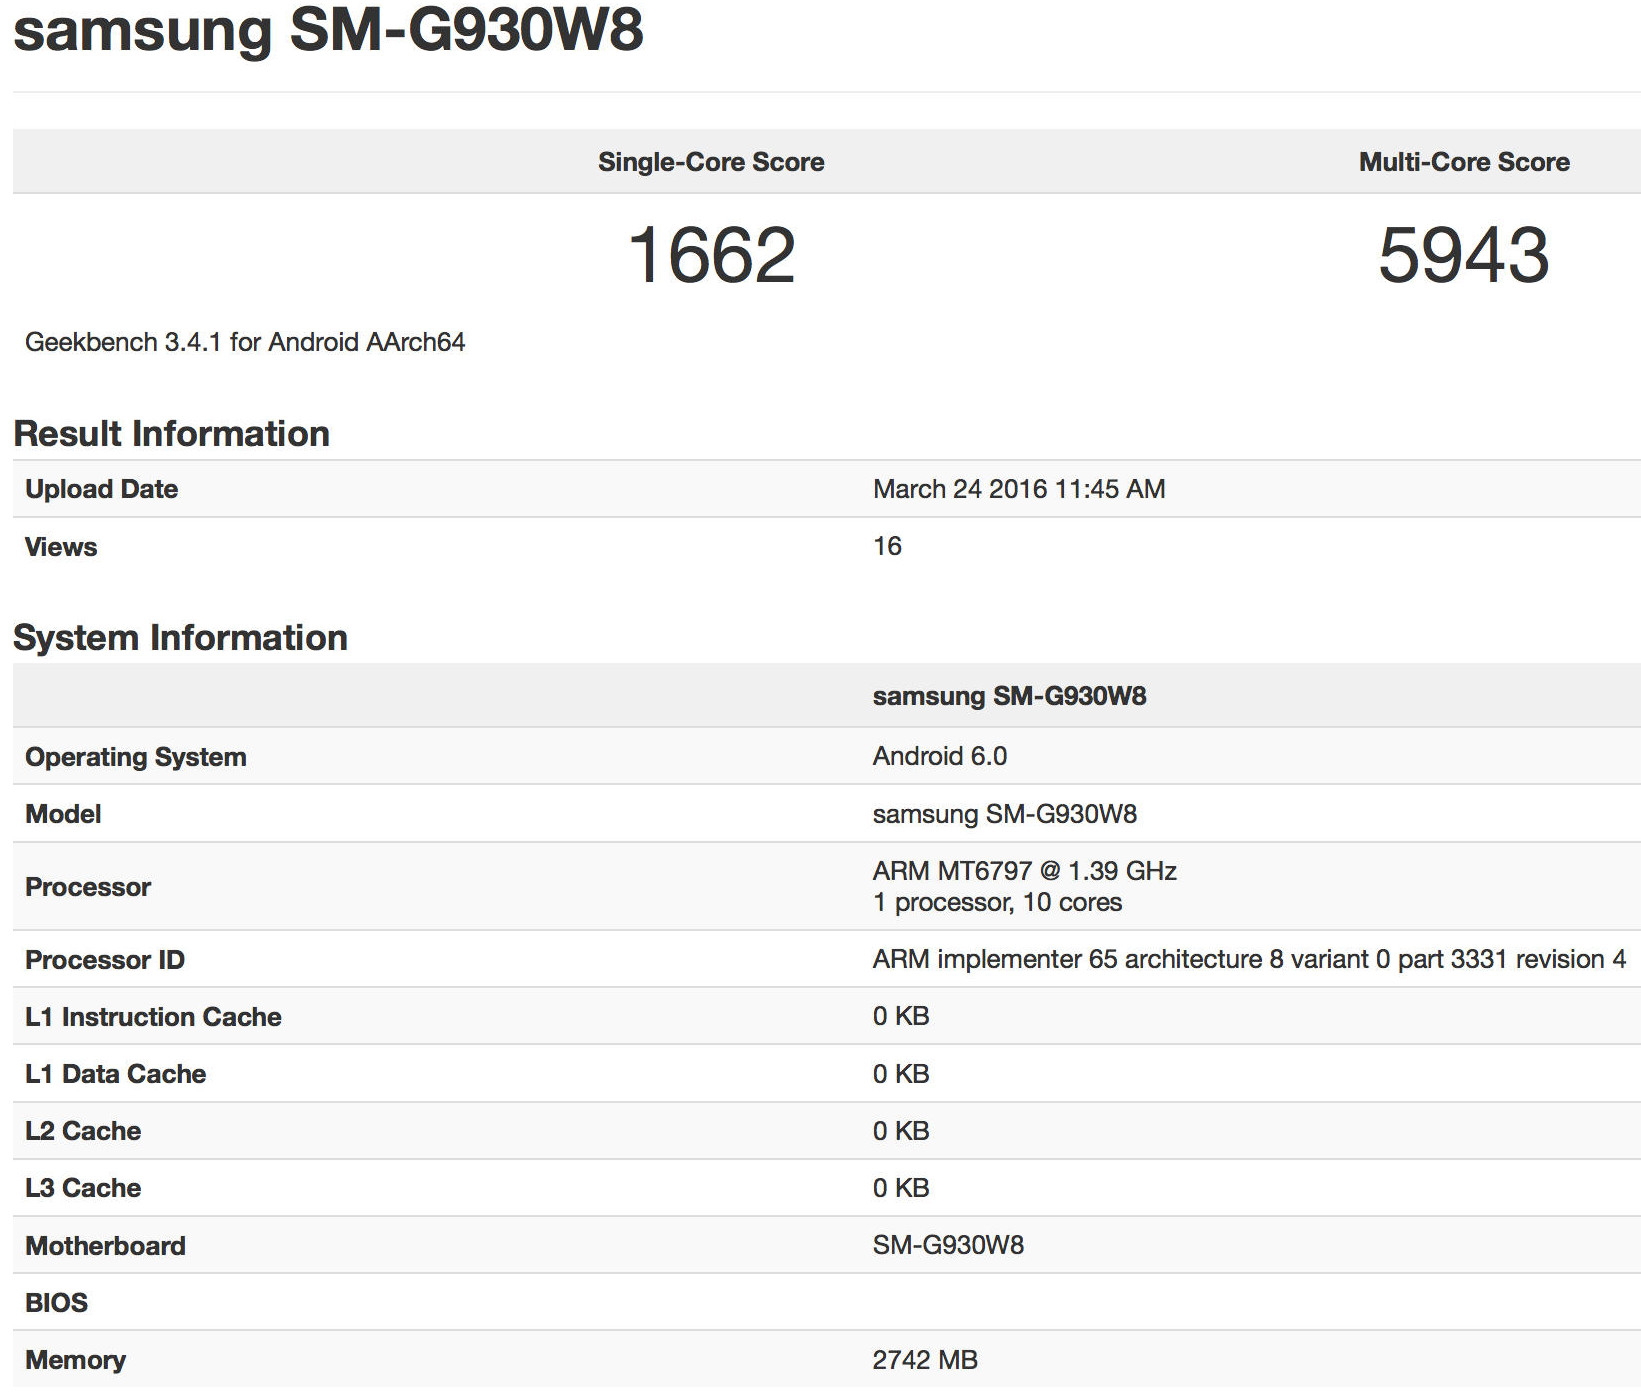Select the Memory value "2742 MB"
The width and height of the screenshot is (1641, 1395).
(925, 1360)
